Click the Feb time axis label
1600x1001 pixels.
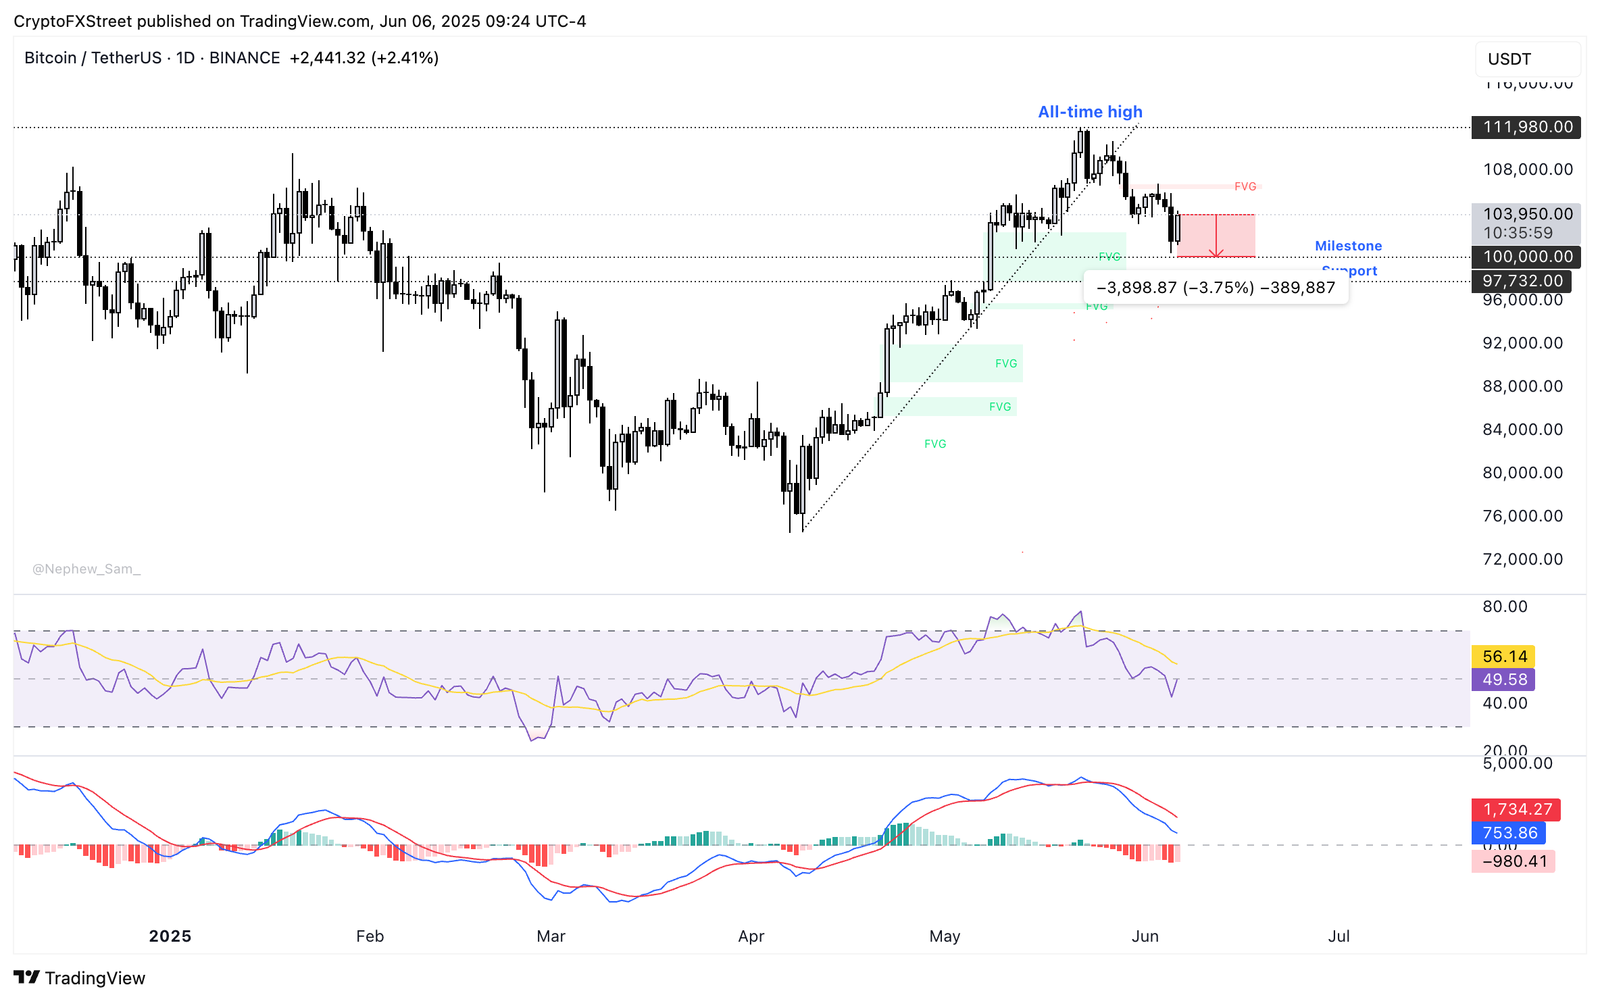[x=370, y=937]
